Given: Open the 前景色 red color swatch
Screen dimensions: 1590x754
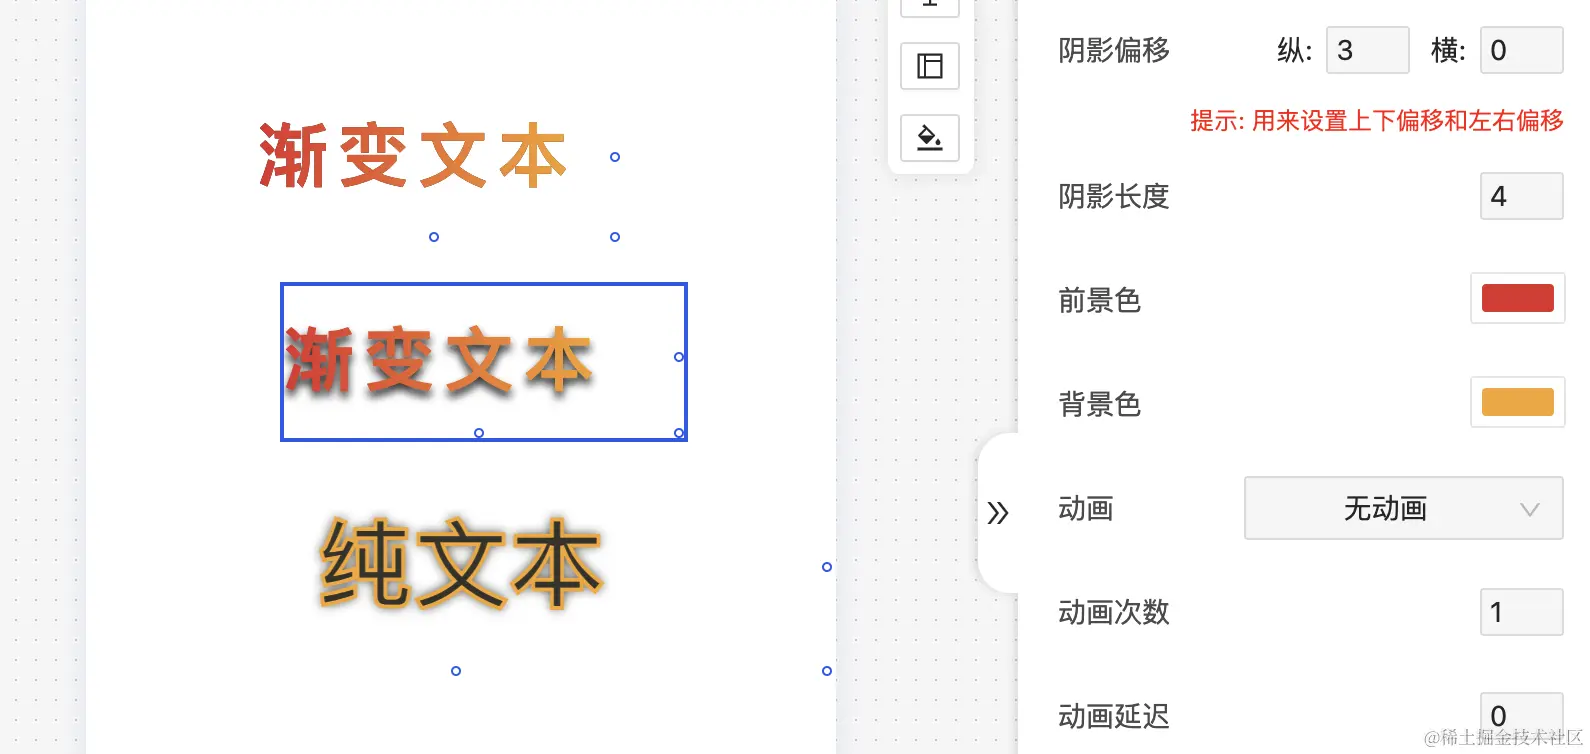Looking at the screenshot, I should pyautogui.click(x=1517, y=298).
